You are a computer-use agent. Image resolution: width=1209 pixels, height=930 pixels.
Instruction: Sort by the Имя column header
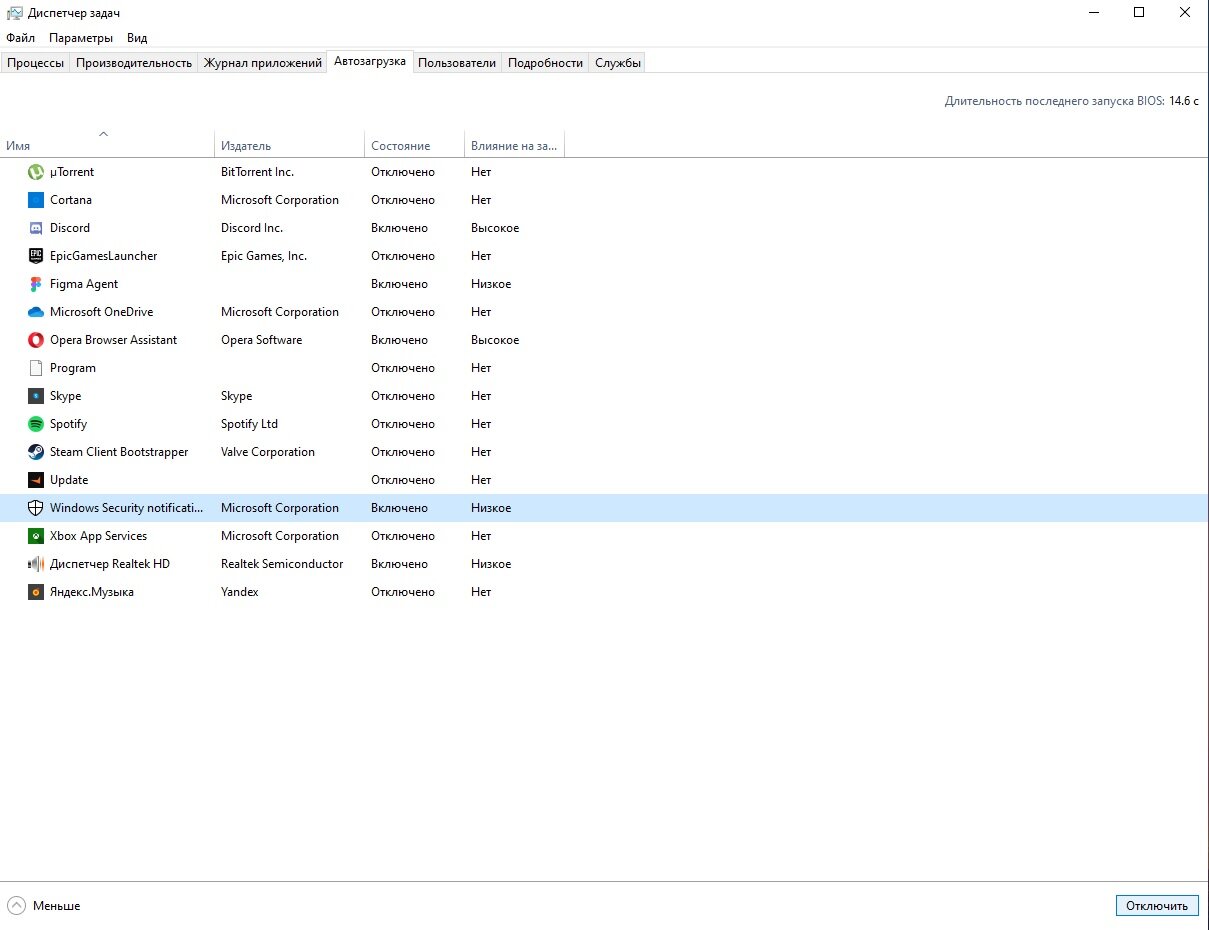click(x=107, y=144)
